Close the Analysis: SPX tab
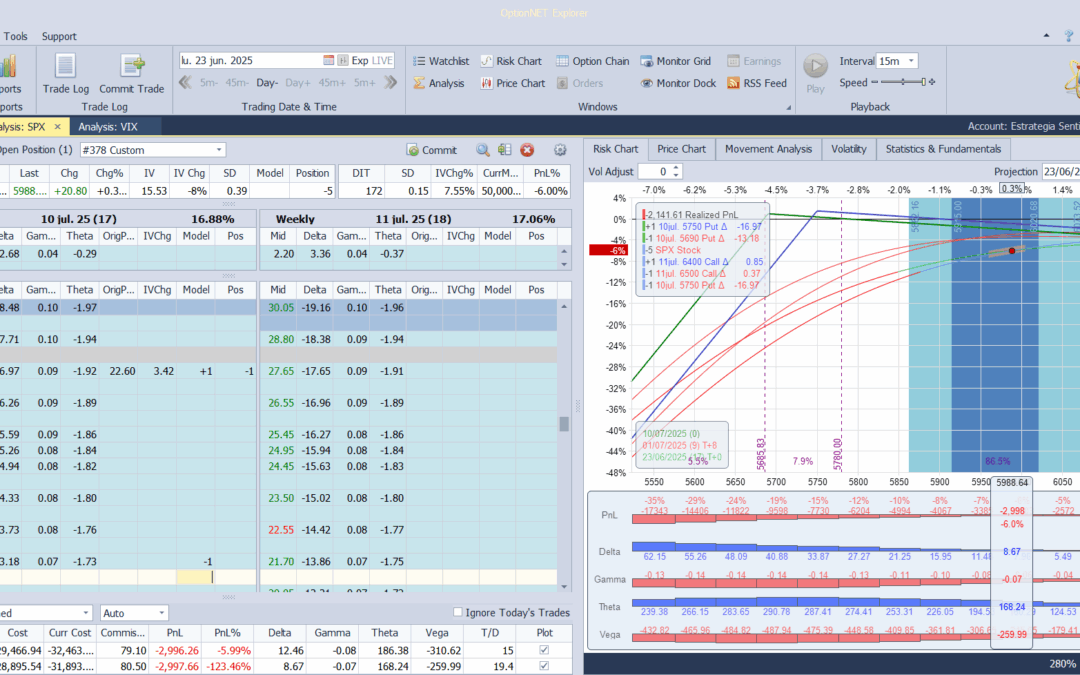This screenshot has width=1080, height=675. (x=58, y=127)
